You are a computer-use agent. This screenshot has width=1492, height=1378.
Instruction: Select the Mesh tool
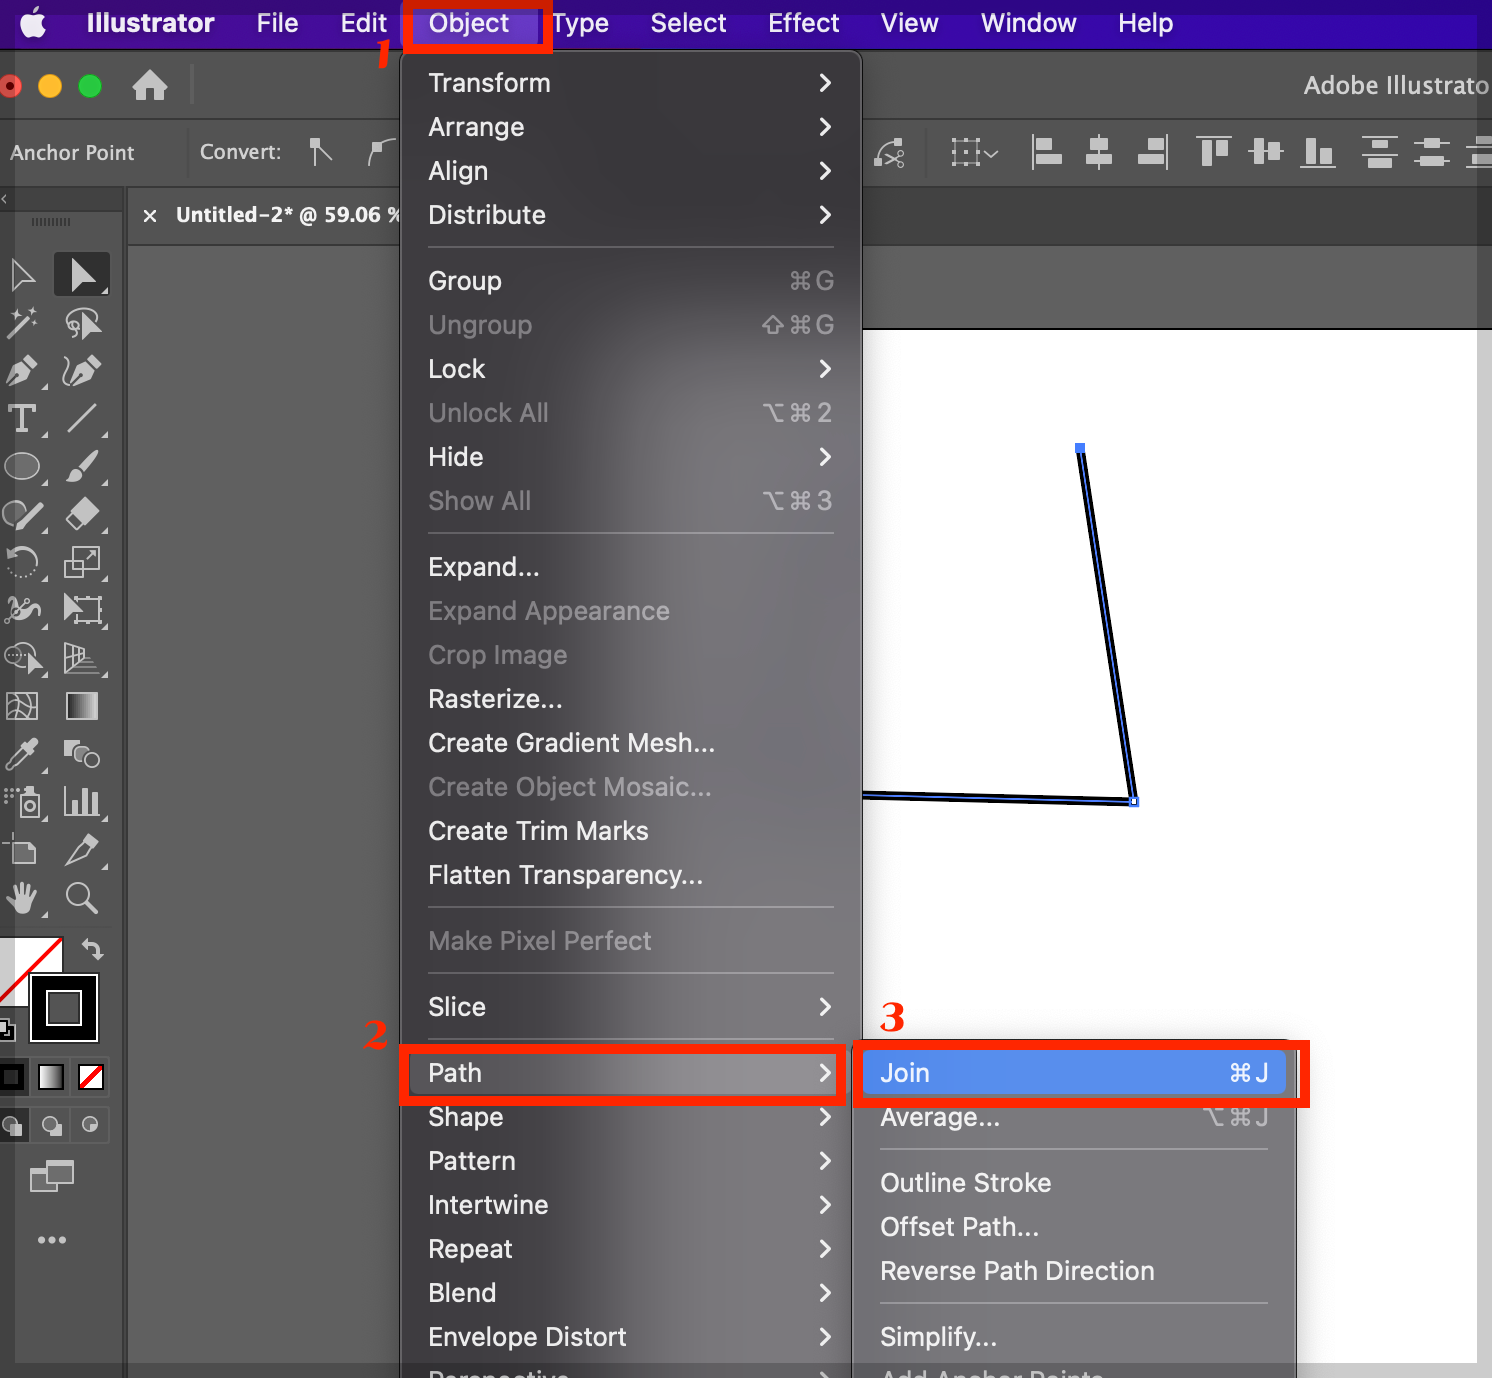[22, 706]
